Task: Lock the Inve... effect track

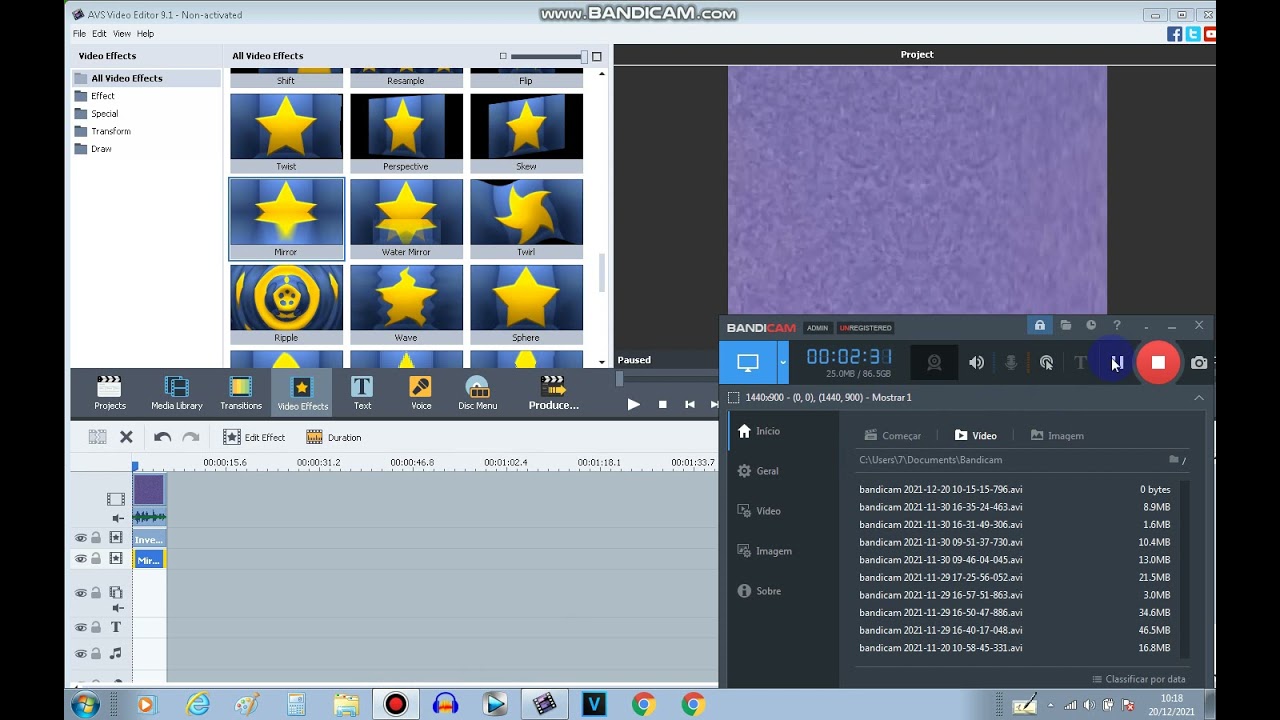Action: (96, 538)
